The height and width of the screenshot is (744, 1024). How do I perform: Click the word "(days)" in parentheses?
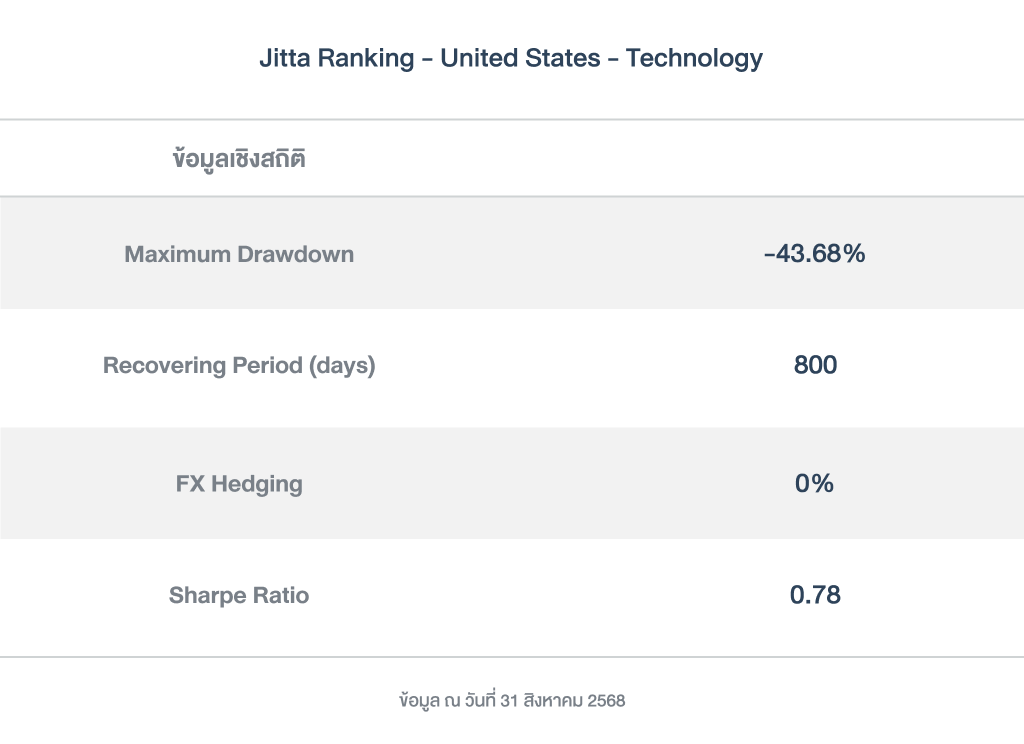pos(342,366)
